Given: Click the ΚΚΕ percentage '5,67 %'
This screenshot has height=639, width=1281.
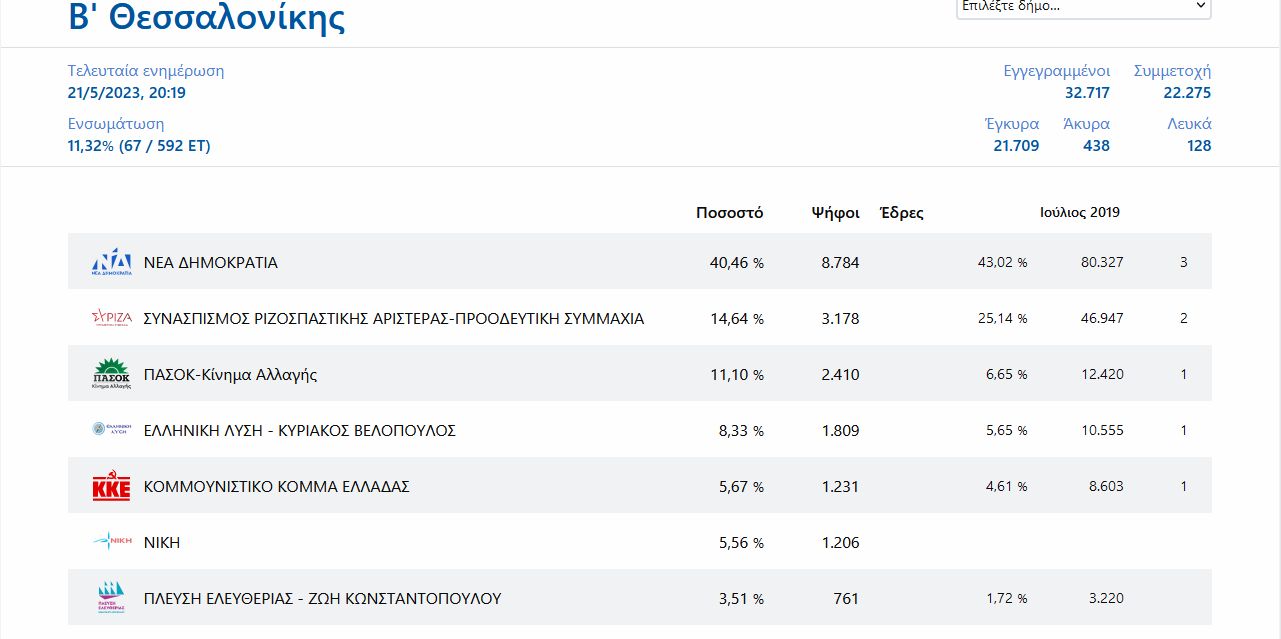Looking at the screenshot, I should [x=741, y=487].
